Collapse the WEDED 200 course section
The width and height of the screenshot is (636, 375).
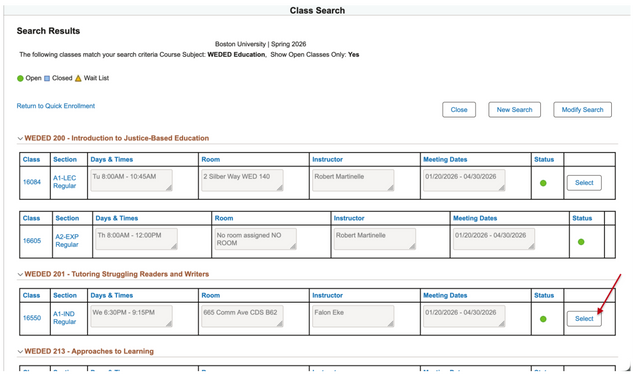[x=20, y=138]
